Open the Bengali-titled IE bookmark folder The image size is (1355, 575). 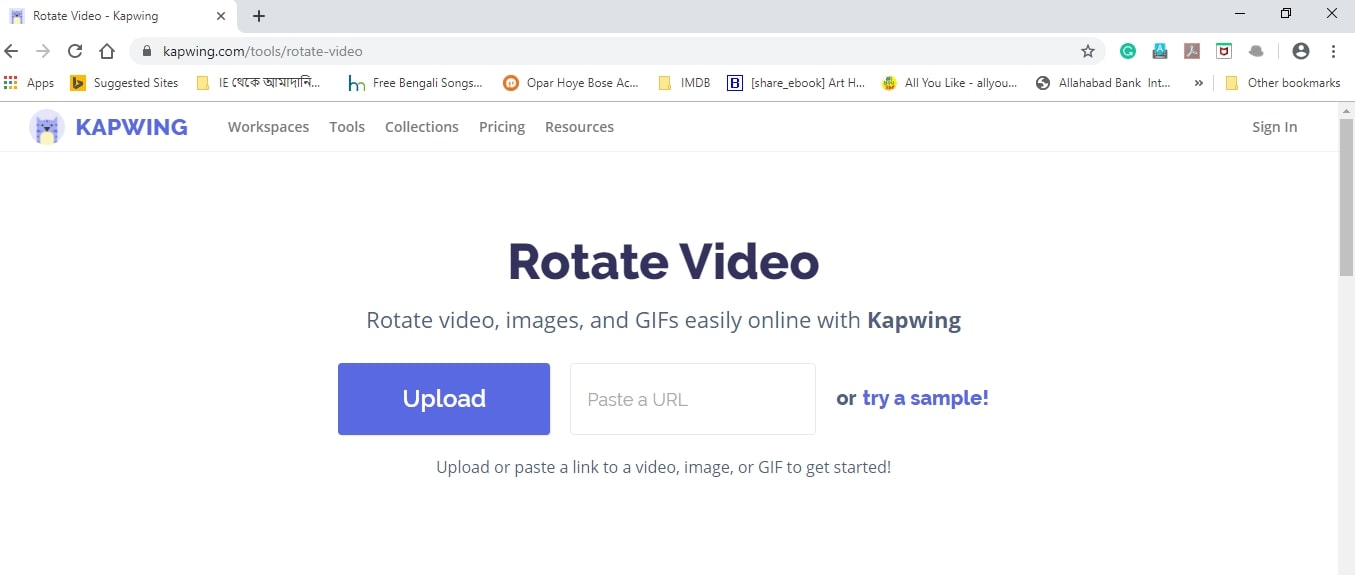[259, 83]
